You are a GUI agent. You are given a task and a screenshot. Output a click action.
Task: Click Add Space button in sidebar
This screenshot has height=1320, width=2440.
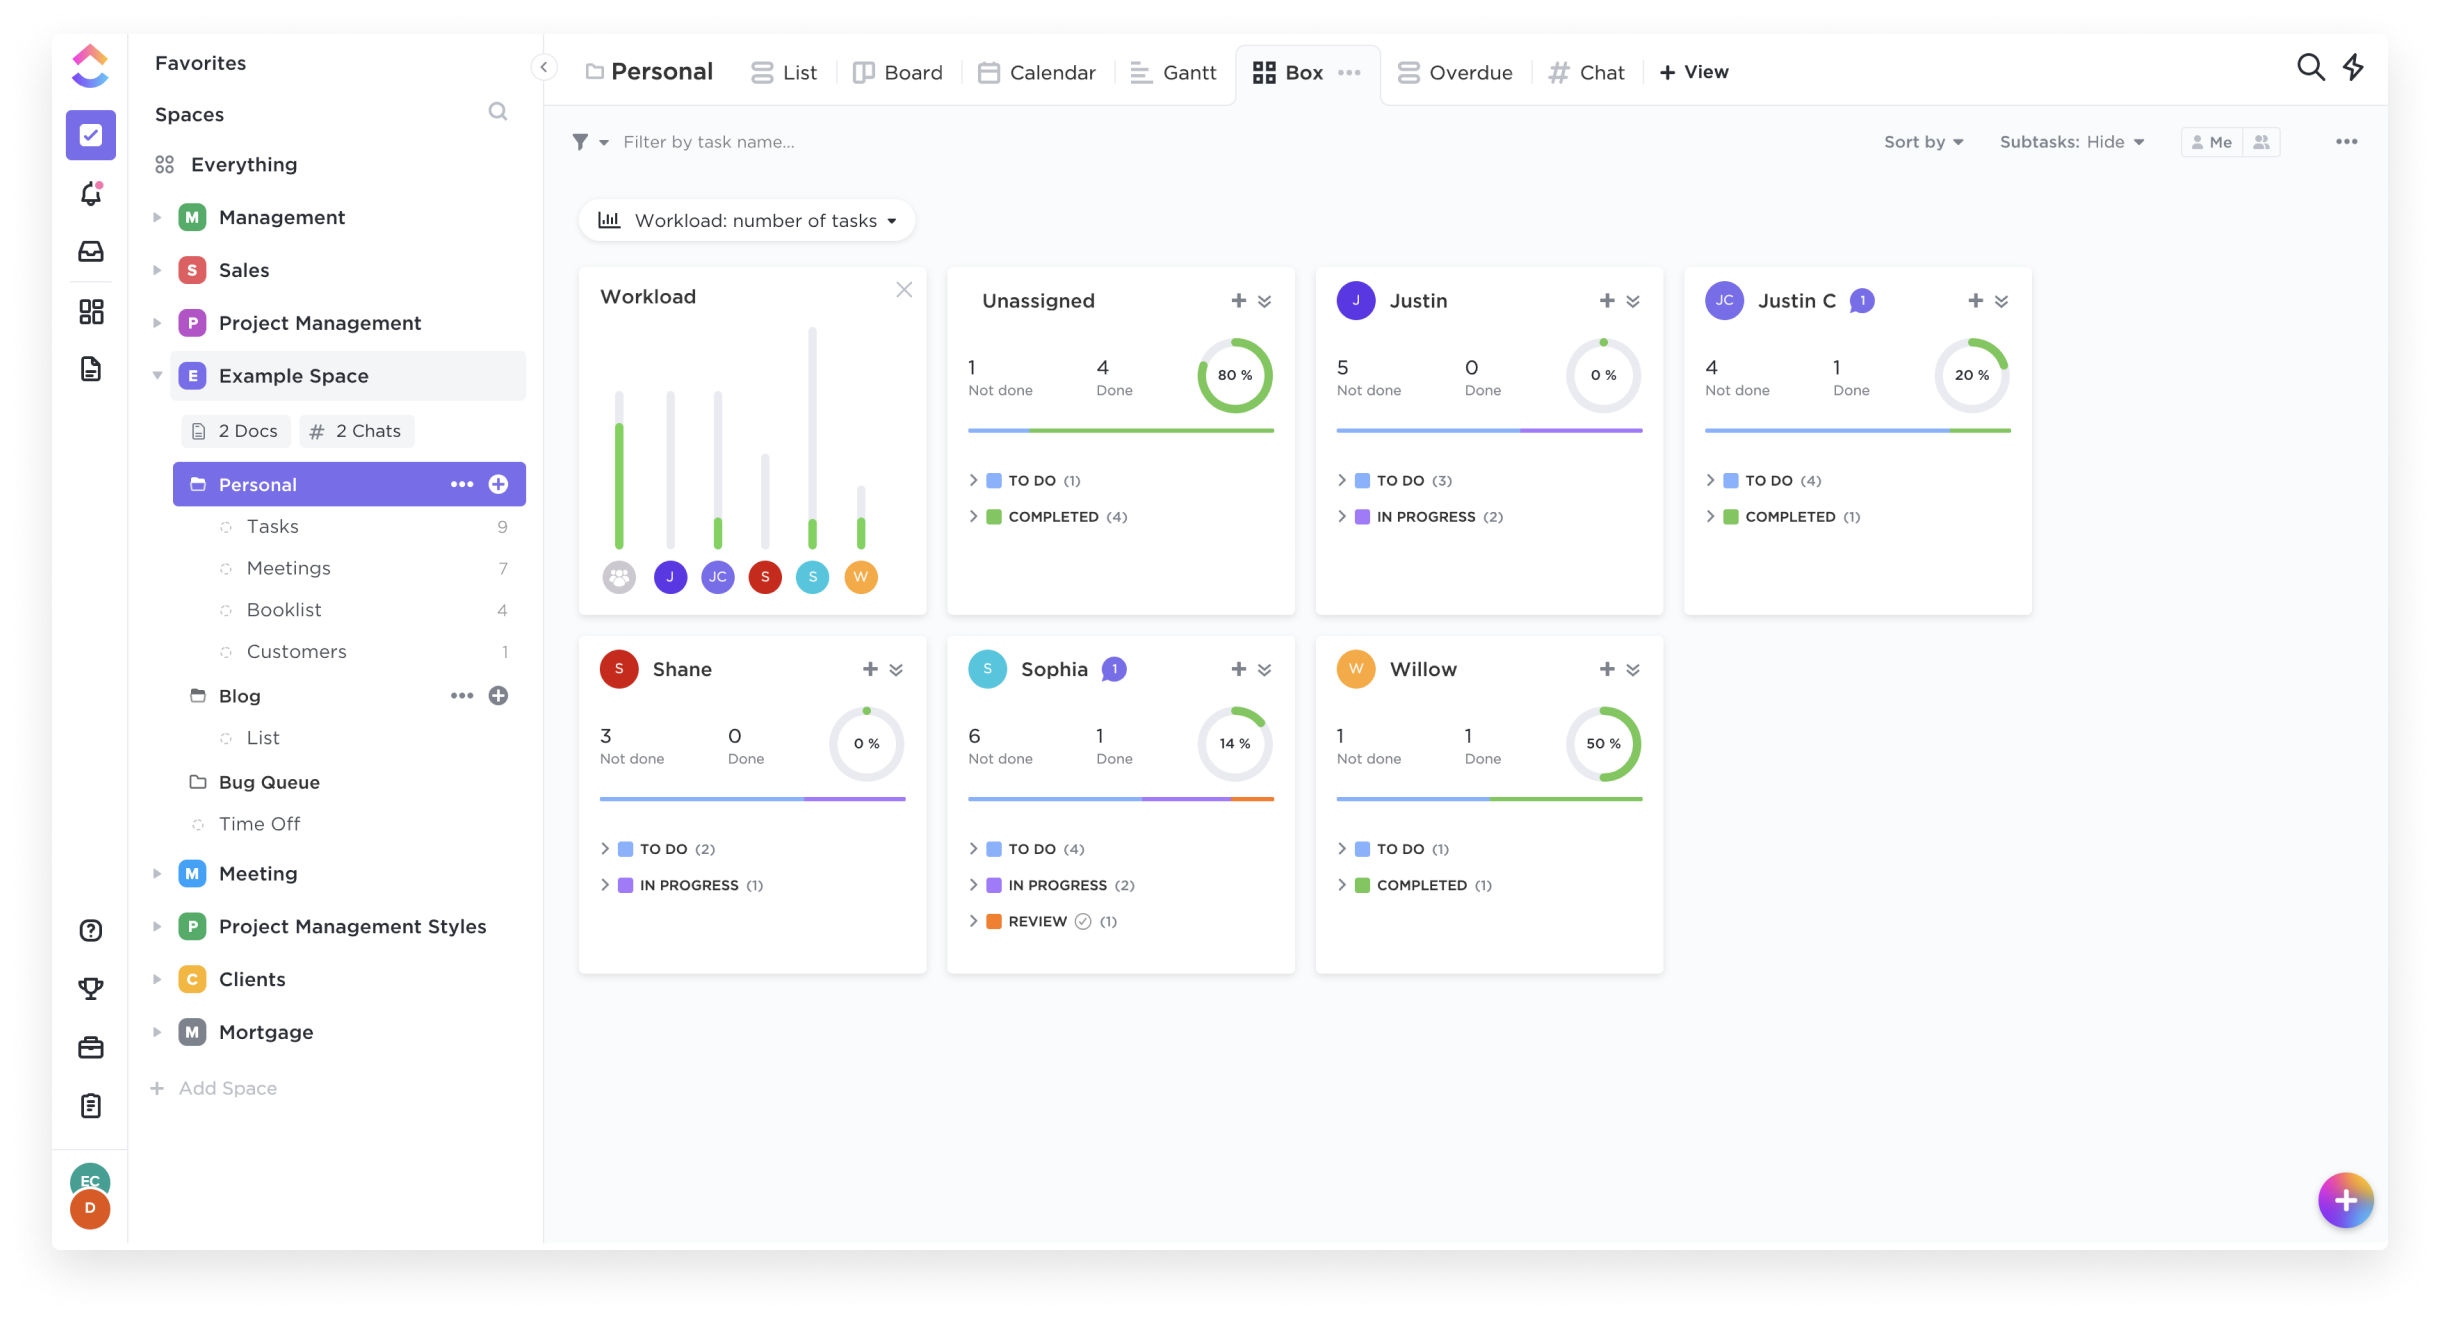[x=228, y=1088]
